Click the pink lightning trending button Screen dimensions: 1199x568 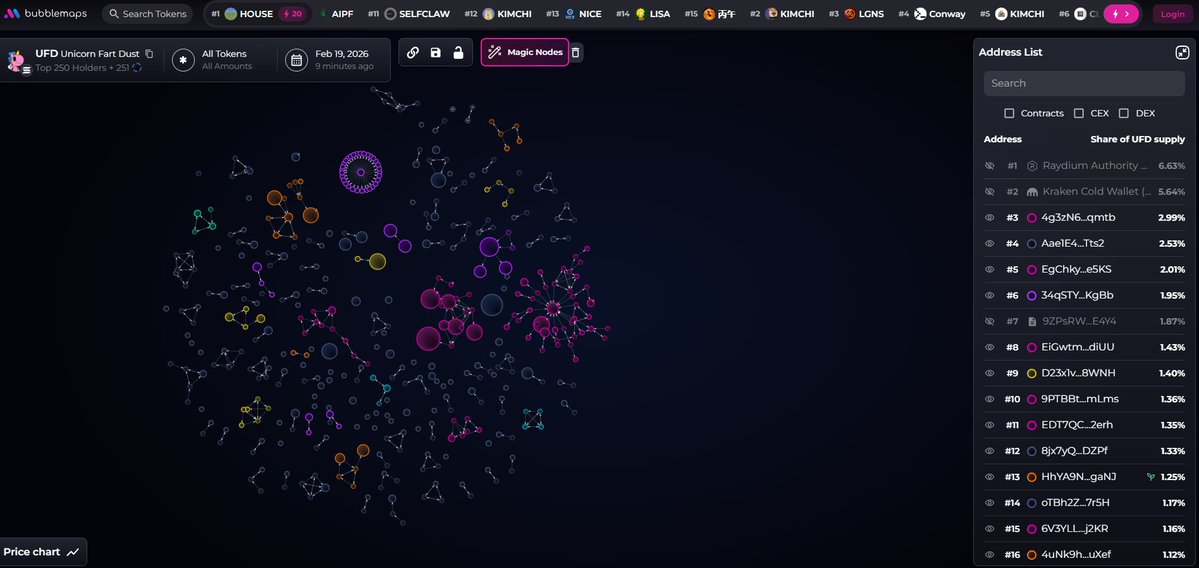[x=1120, y=14]
